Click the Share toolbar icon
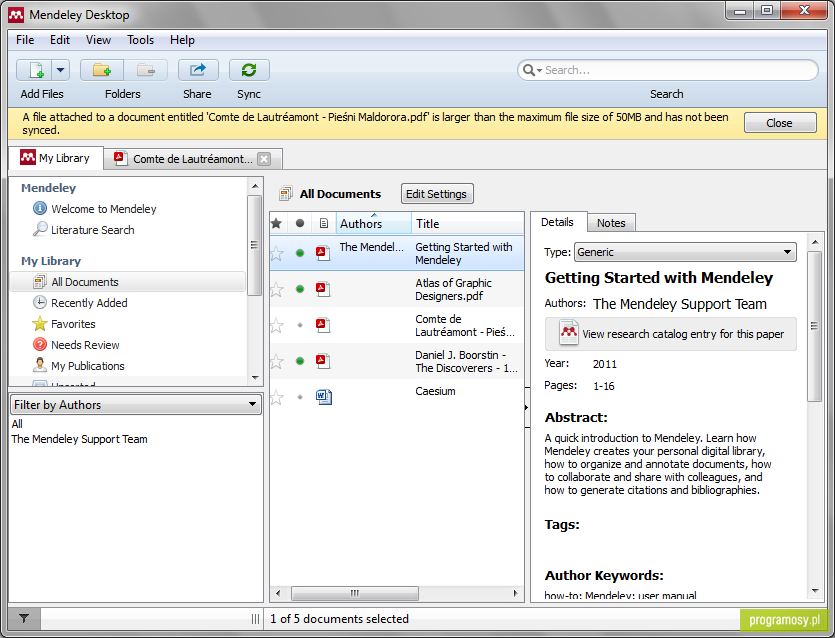 coord(198,70)
